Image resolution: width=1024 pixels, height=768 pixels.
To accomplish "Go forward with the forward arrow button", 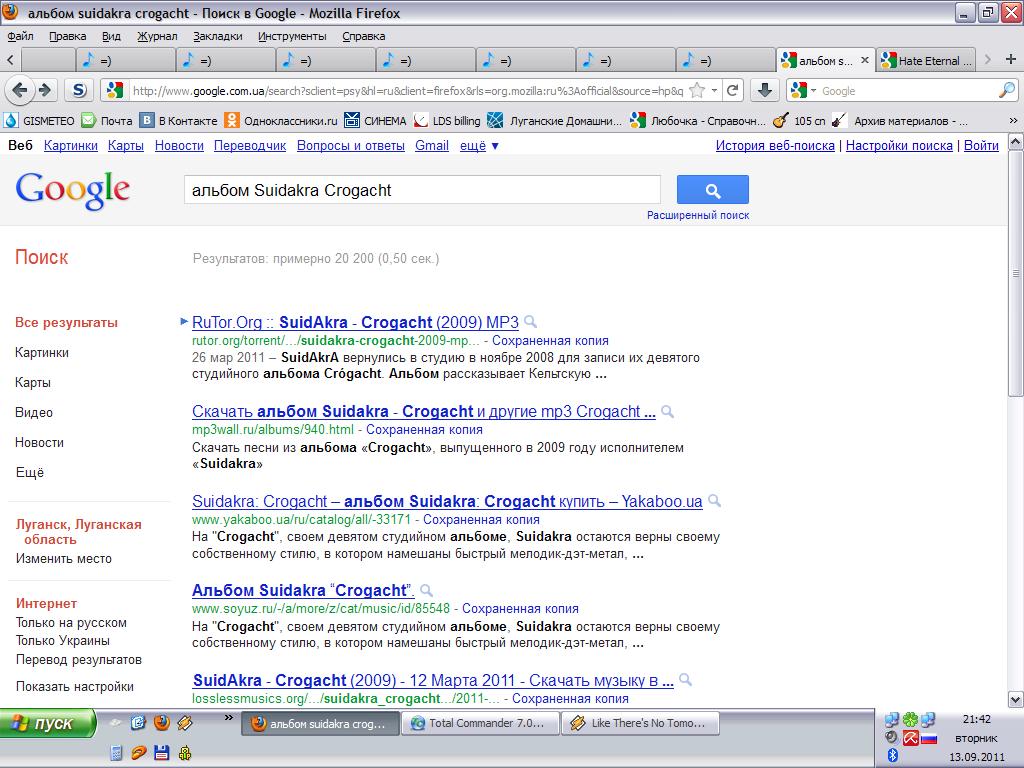I will click(x=46, y=90).
